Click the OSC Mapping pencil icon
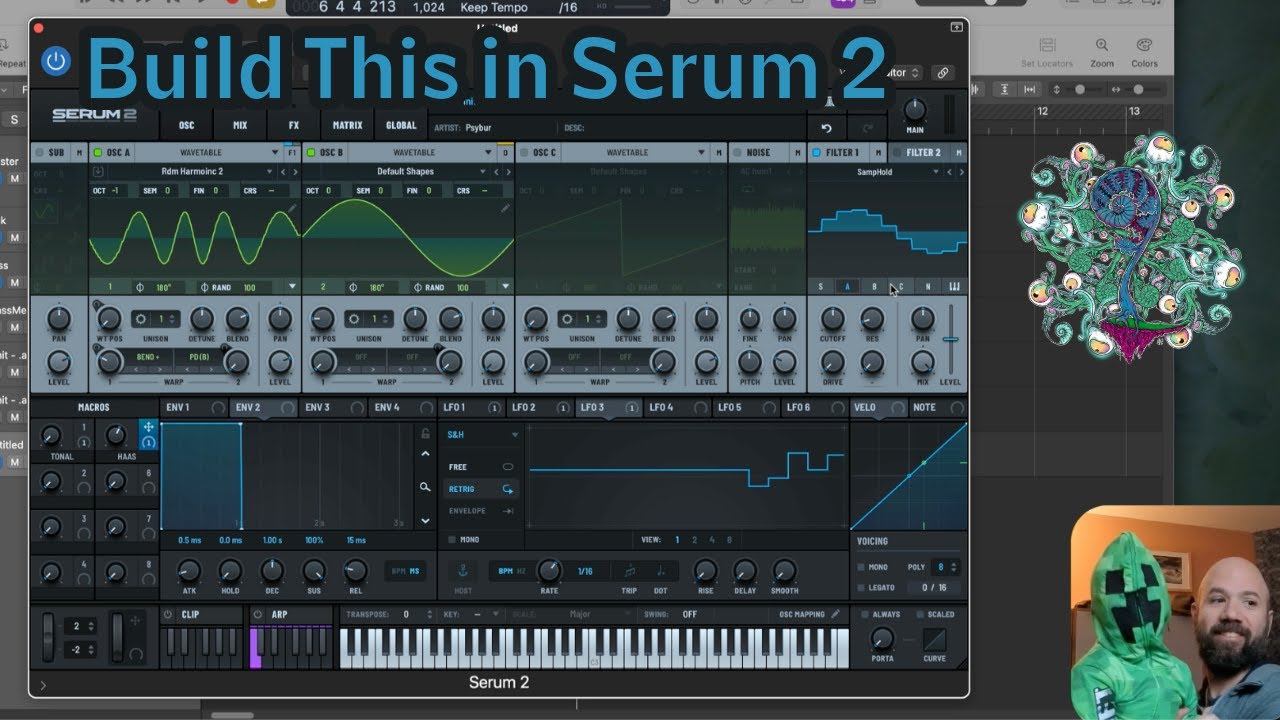 coord(835,614)
